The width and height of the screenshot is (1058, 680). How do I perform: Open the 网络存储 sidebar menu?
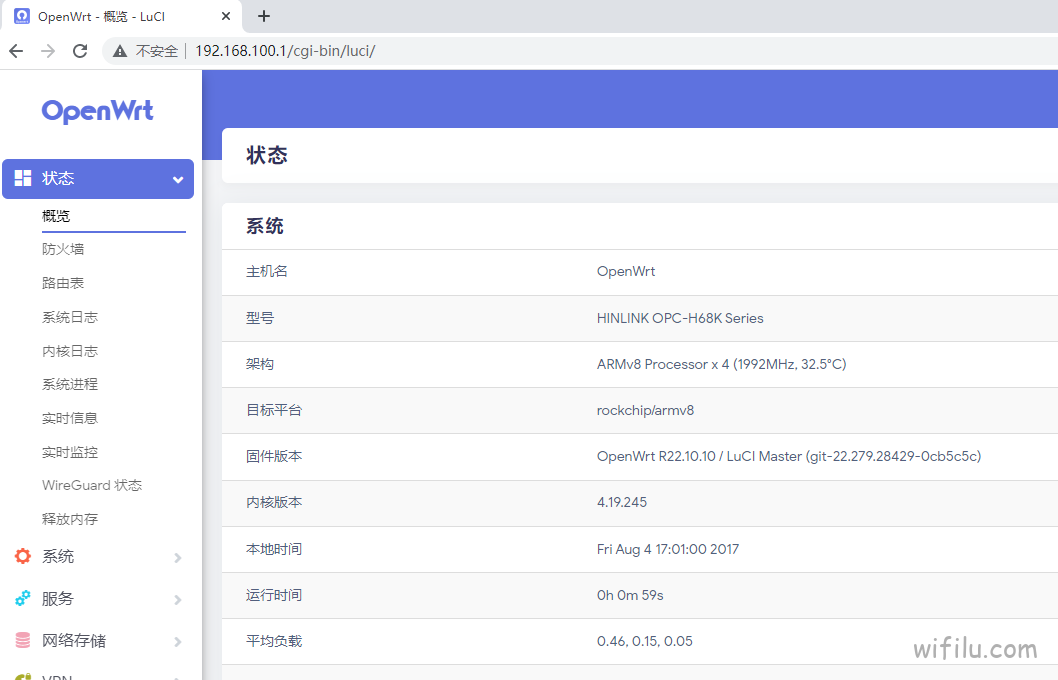(98, 640)
